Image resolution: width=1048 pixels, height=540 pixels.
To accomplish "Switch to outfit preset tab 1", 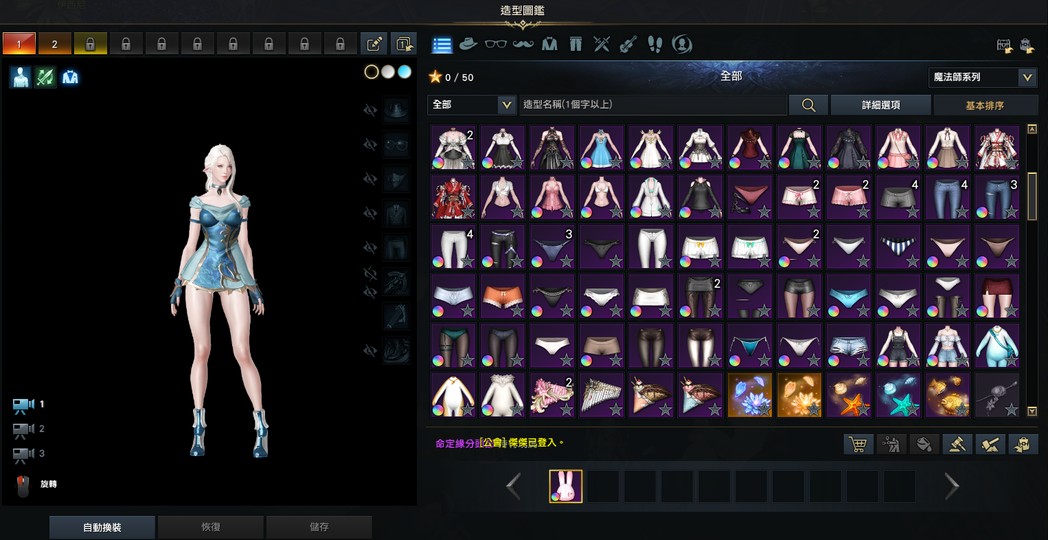I will (x=19, y=44).
